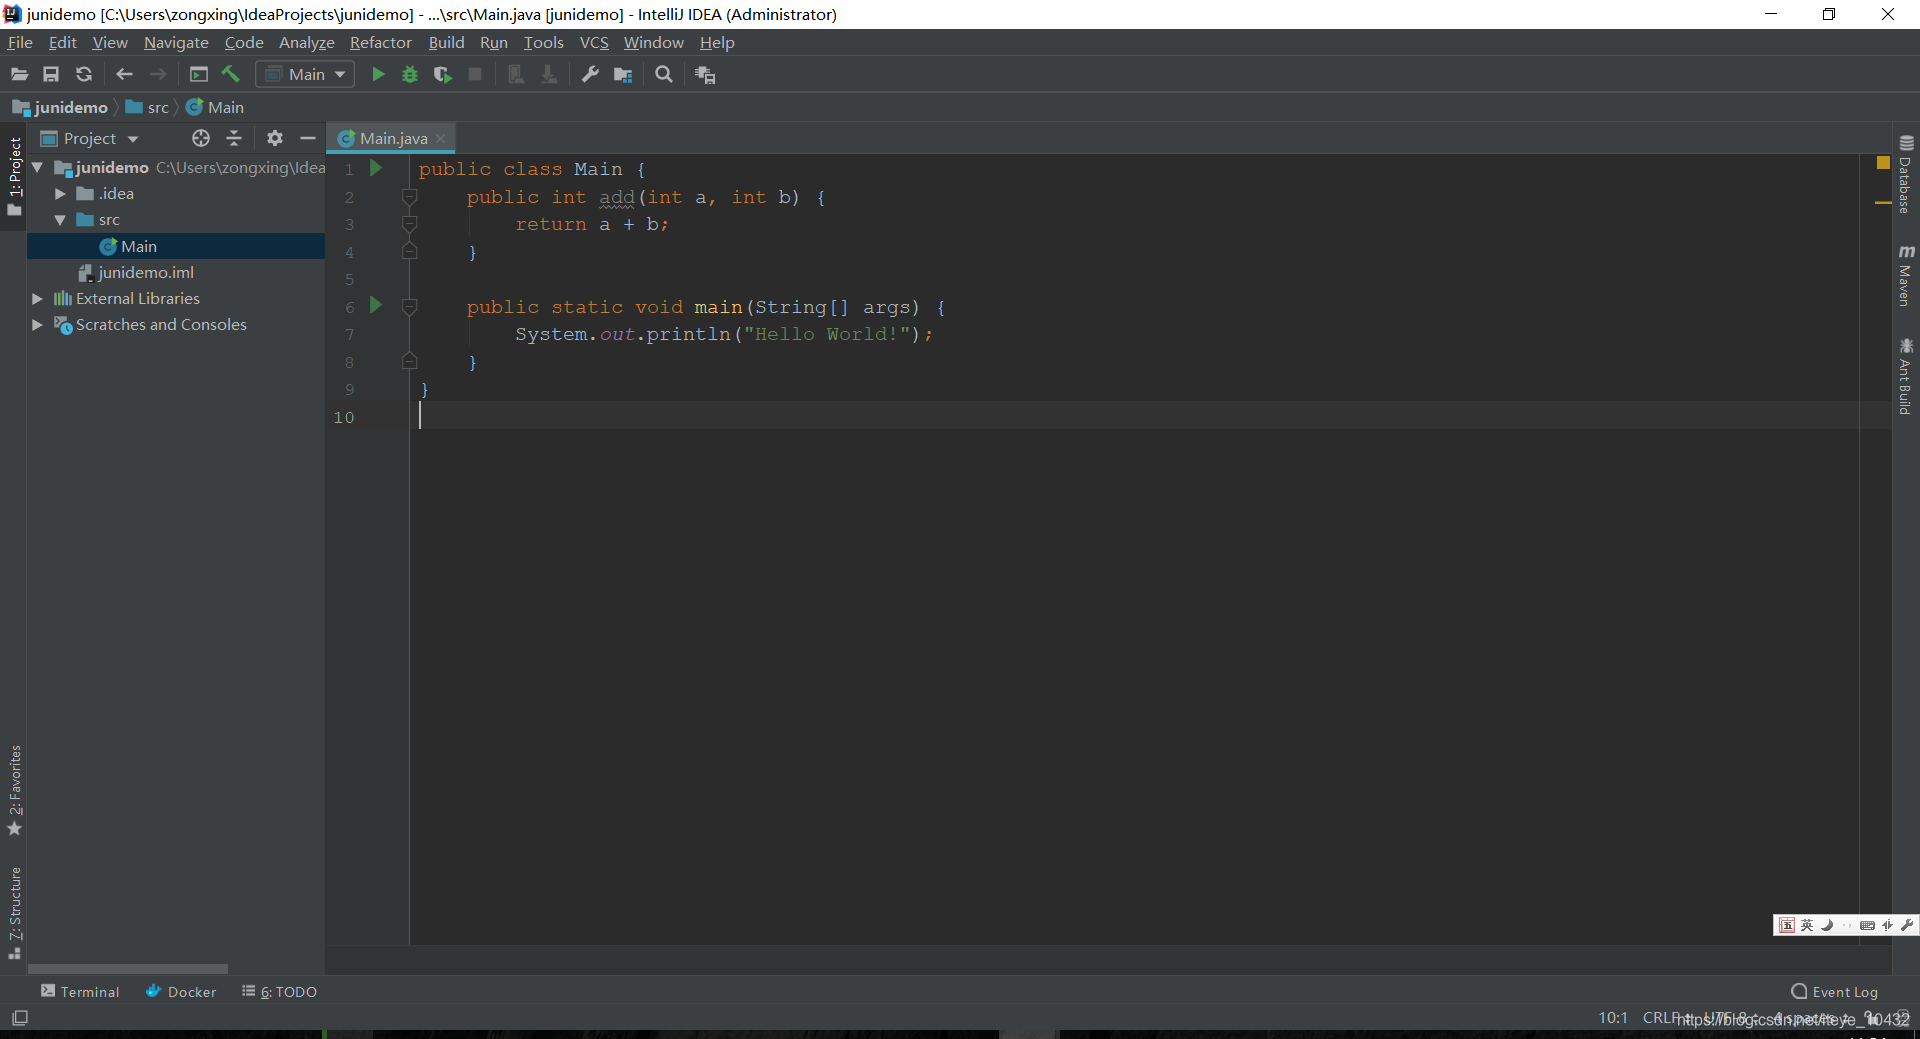1920x1039 pixels.
Task: Expand Scratches and Consoles node
Action: click(x=37, y=324)
